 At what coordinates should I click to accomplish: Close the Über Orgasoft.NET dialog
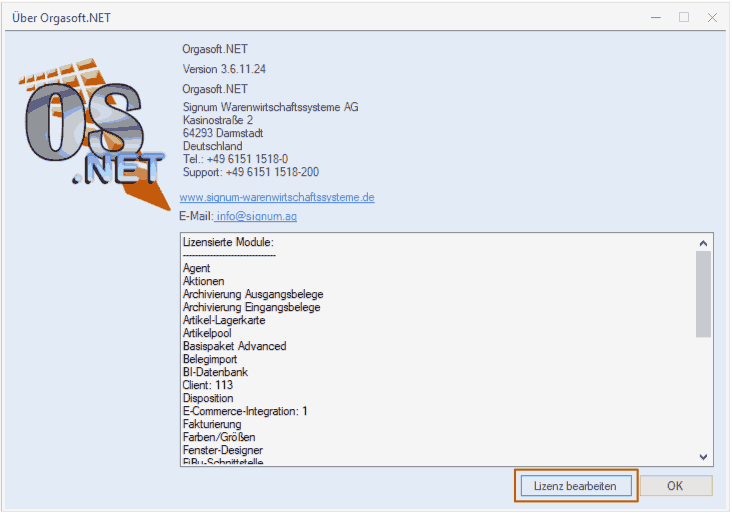(x=712, y=17)
